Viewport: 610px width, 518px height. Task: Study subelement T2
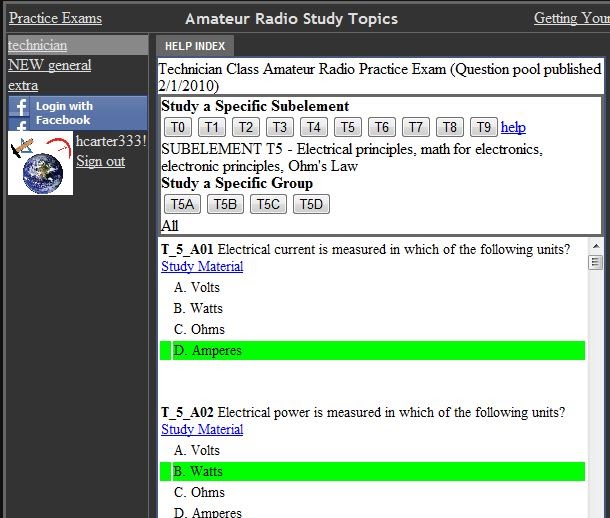(245, 127)
